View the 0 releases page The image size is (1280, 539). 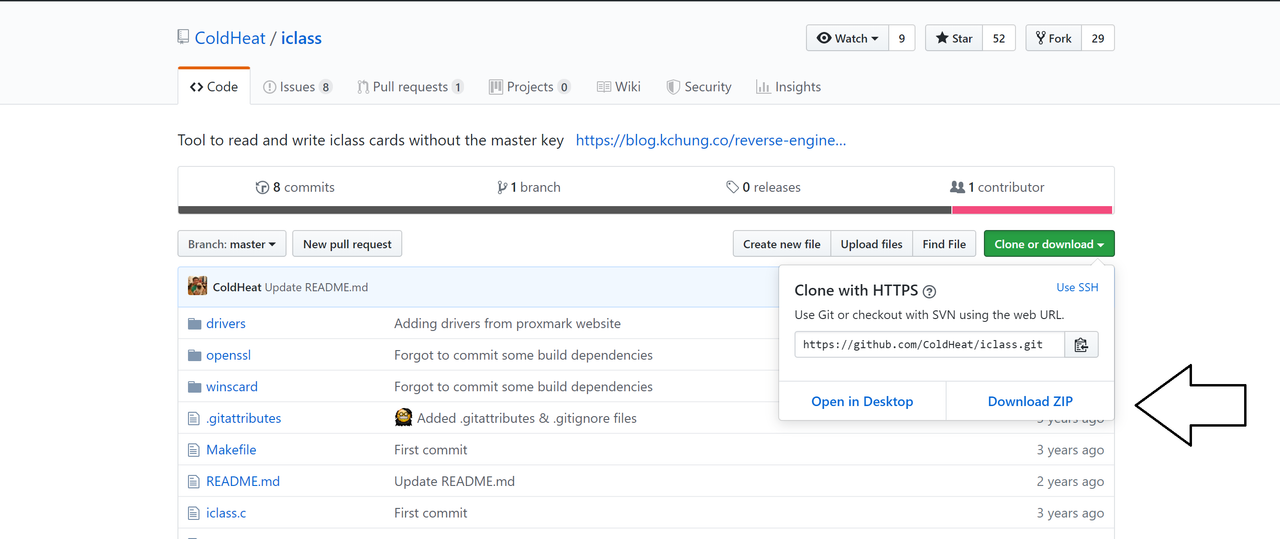763,187
